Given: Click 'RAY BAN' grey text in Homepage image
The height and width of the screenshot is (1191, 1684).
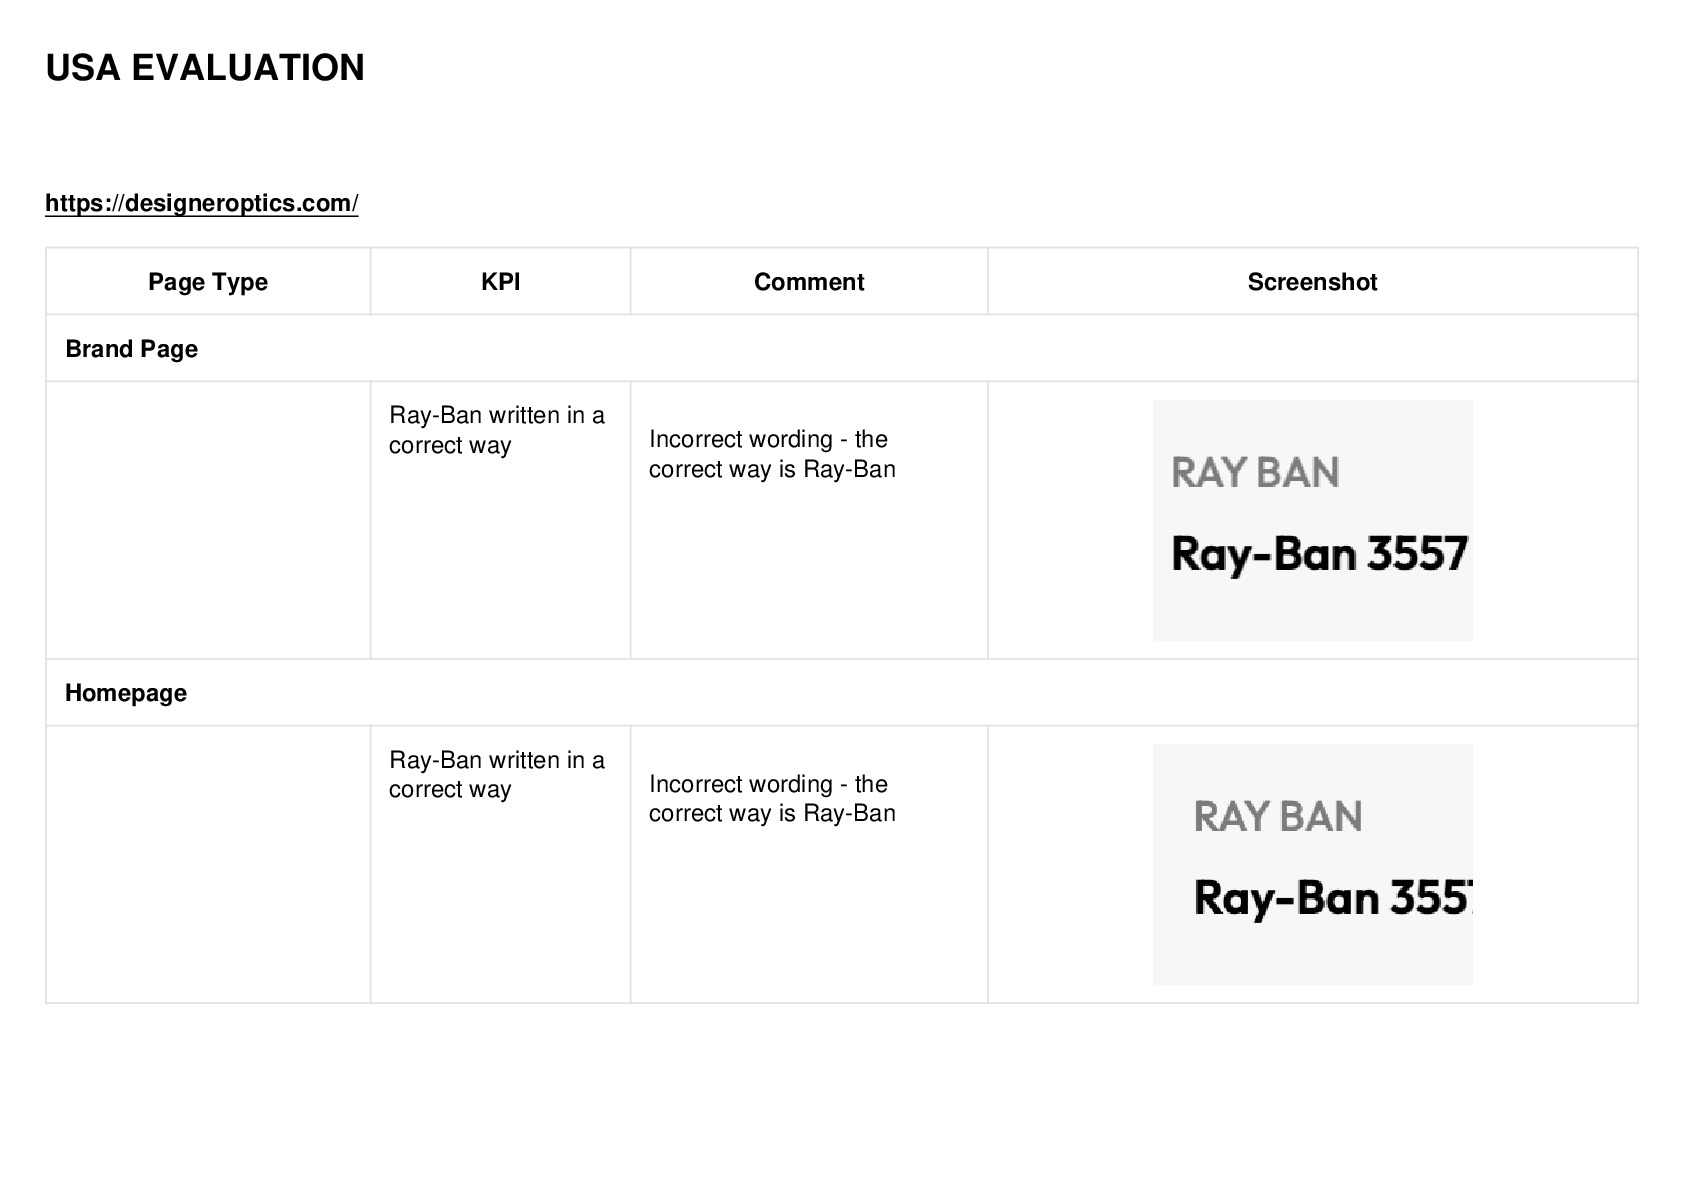Looking at the screenshot, I should click(1278, 816).
